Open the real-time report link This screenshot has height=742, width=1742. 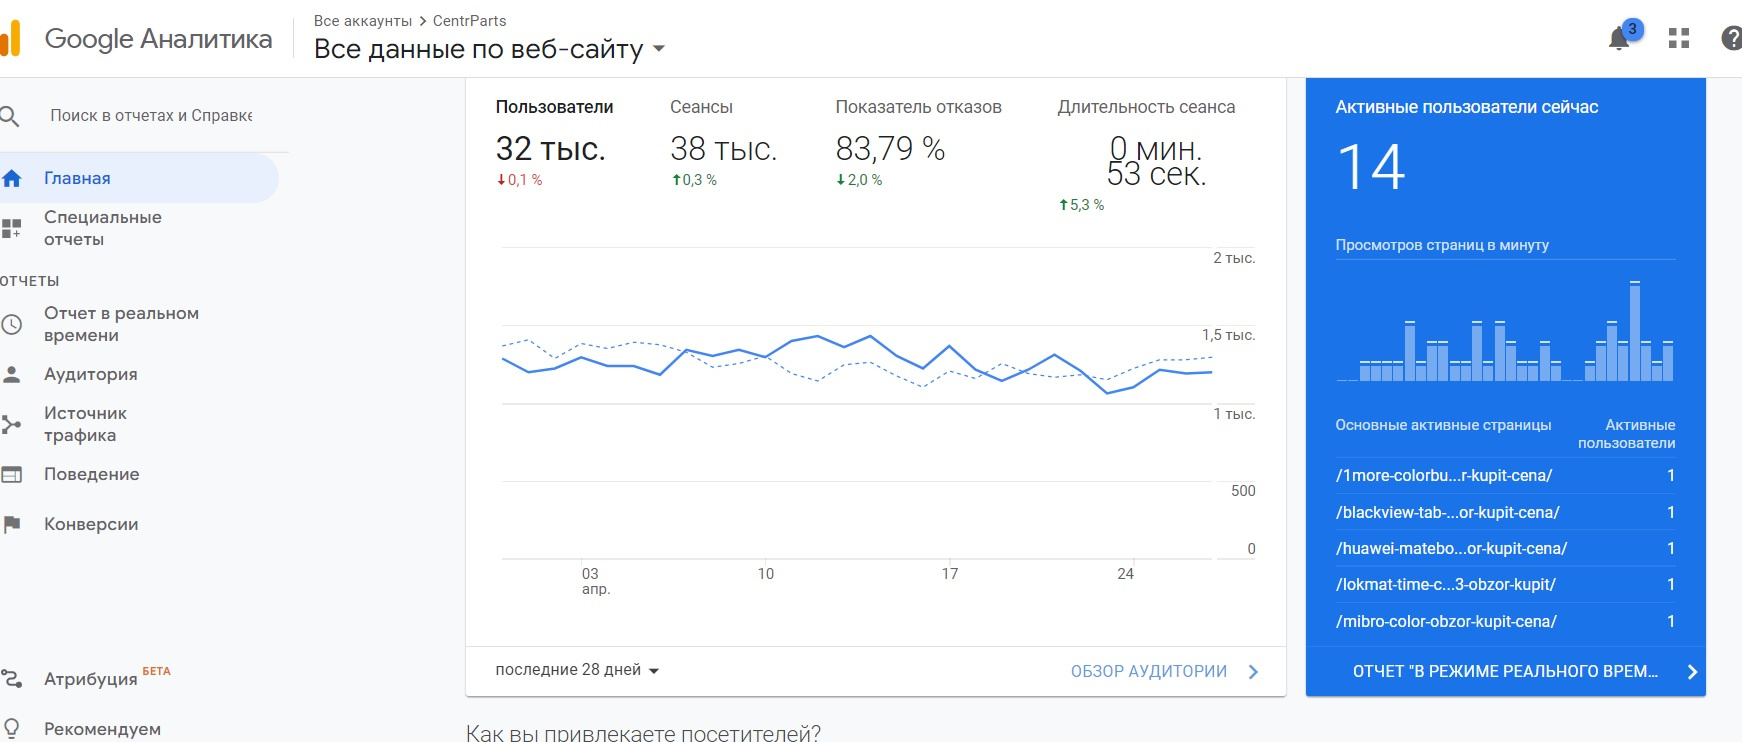click(1505, 671)
